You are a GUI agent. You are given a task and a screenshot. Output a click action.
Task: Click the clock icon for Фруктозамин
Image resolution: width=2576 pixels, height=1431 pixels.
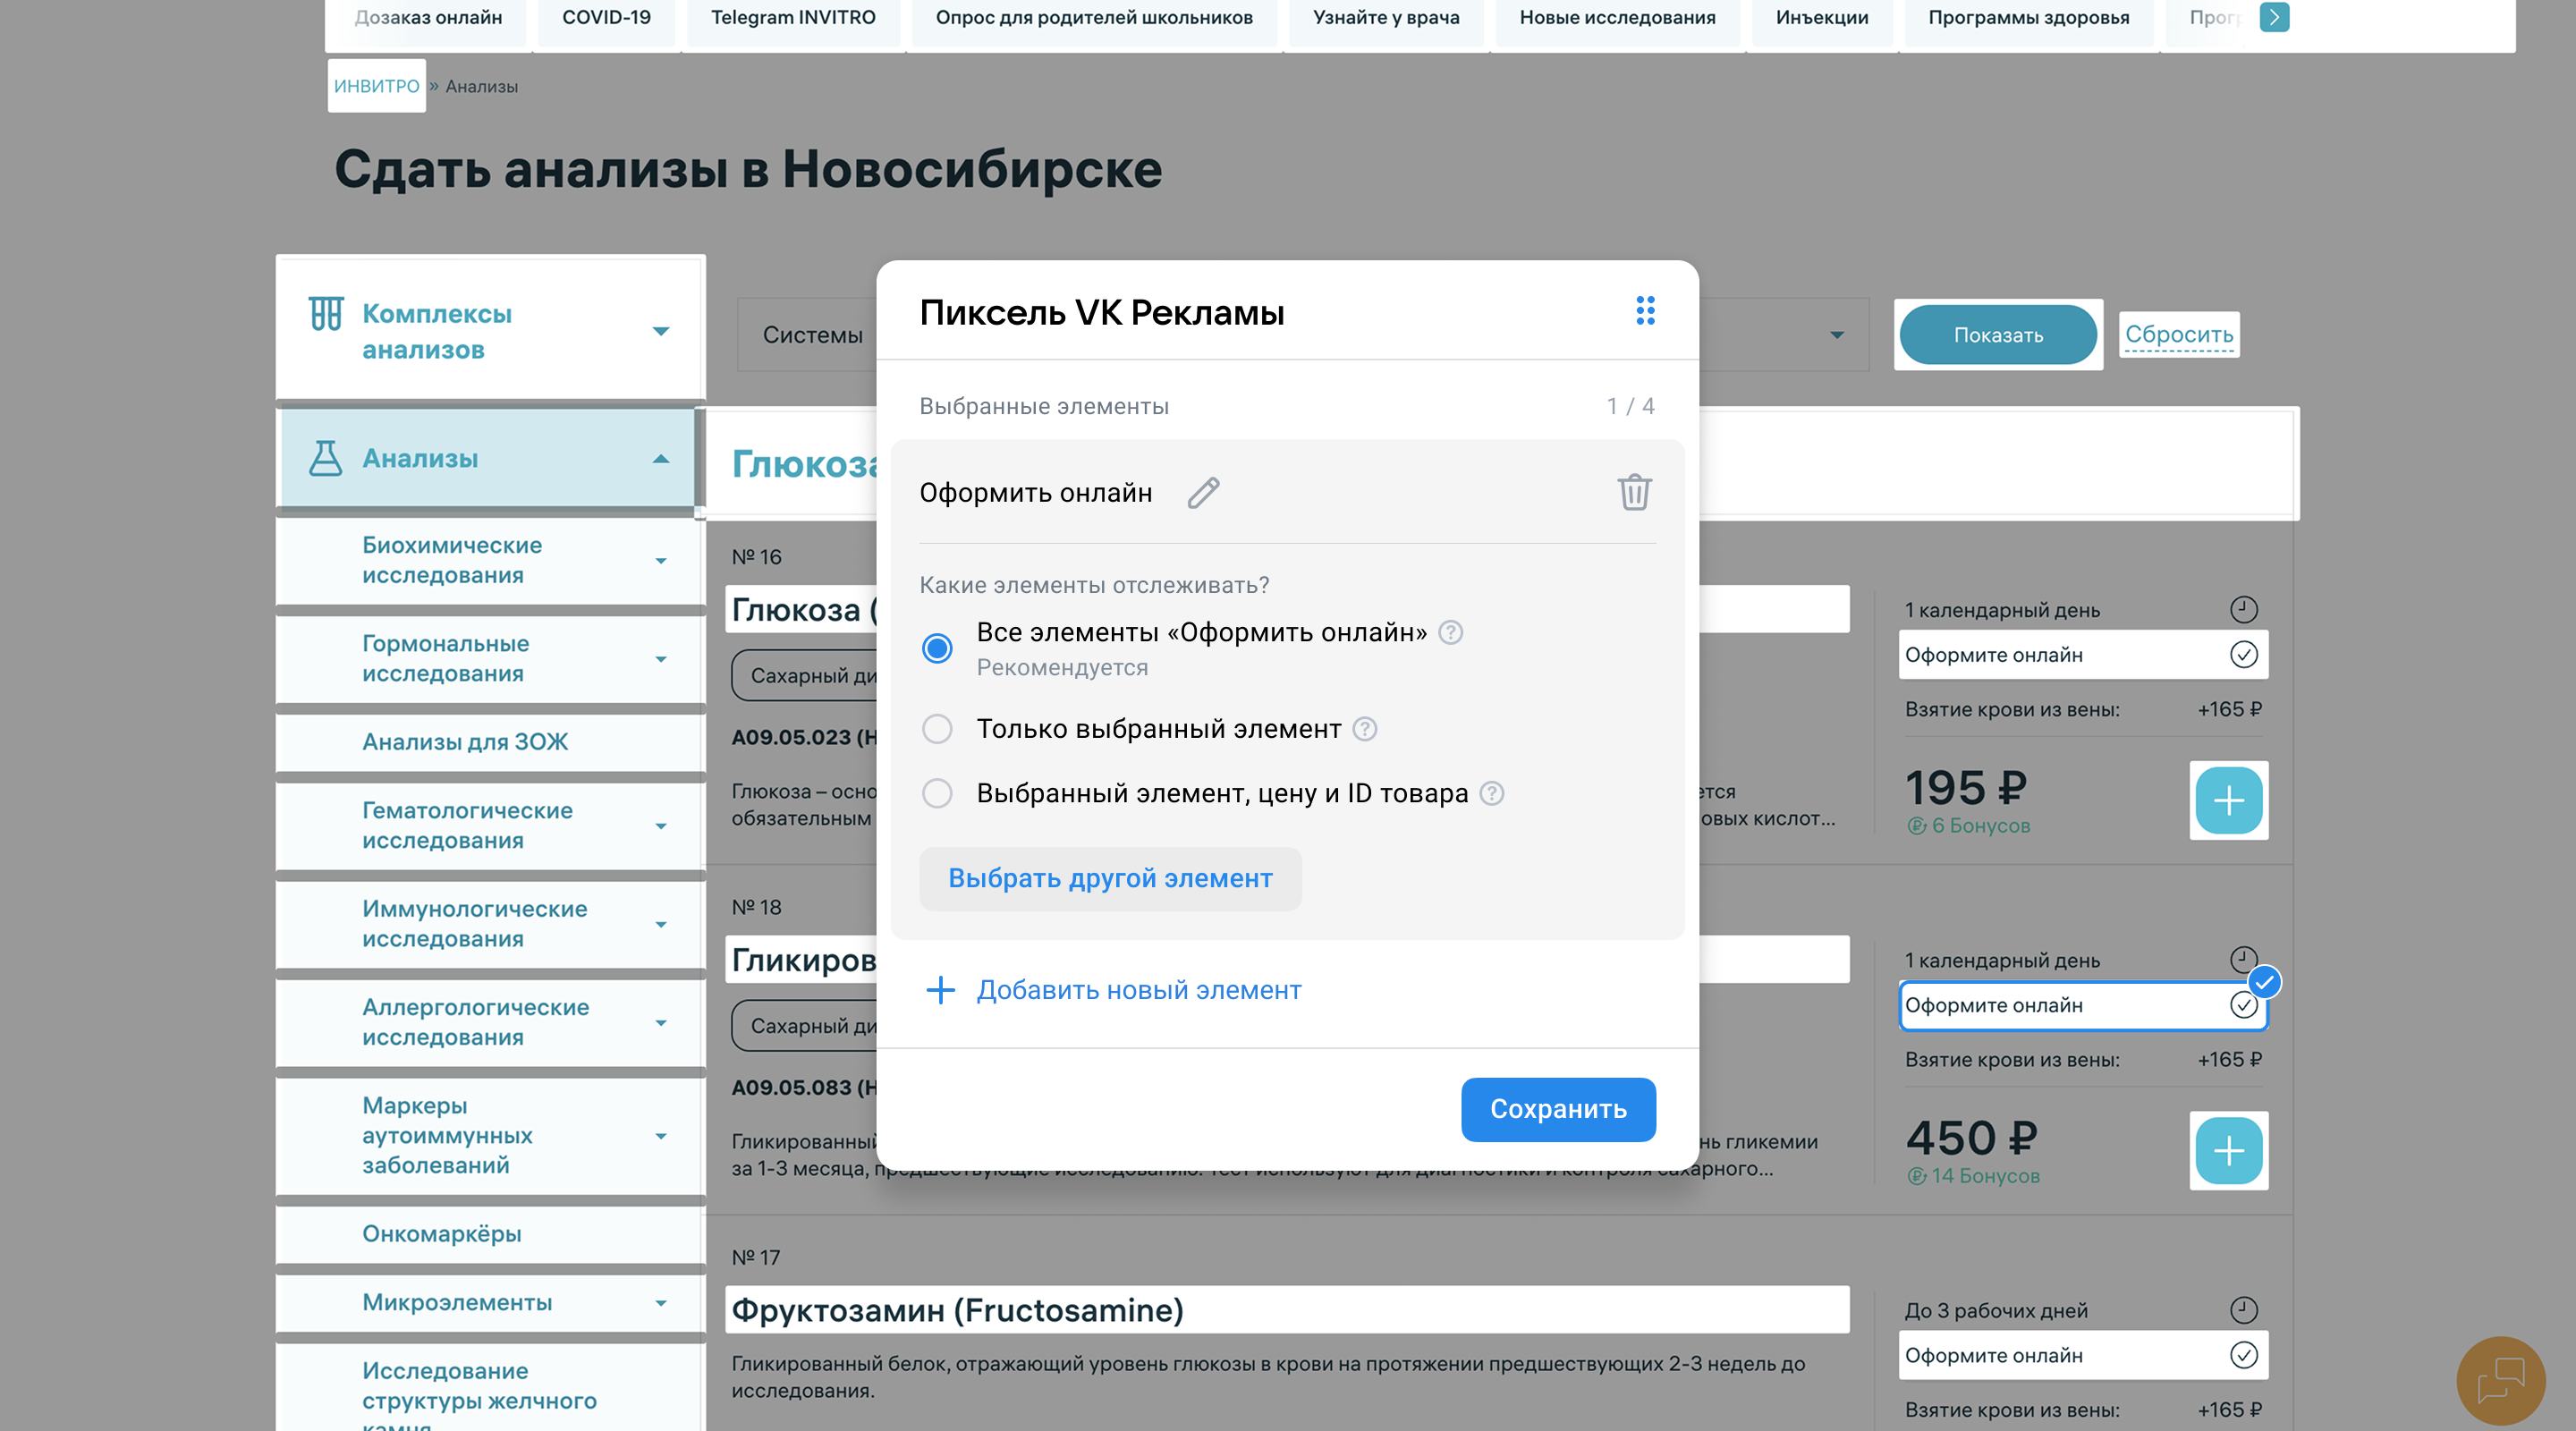[x=2243, y=1310]
